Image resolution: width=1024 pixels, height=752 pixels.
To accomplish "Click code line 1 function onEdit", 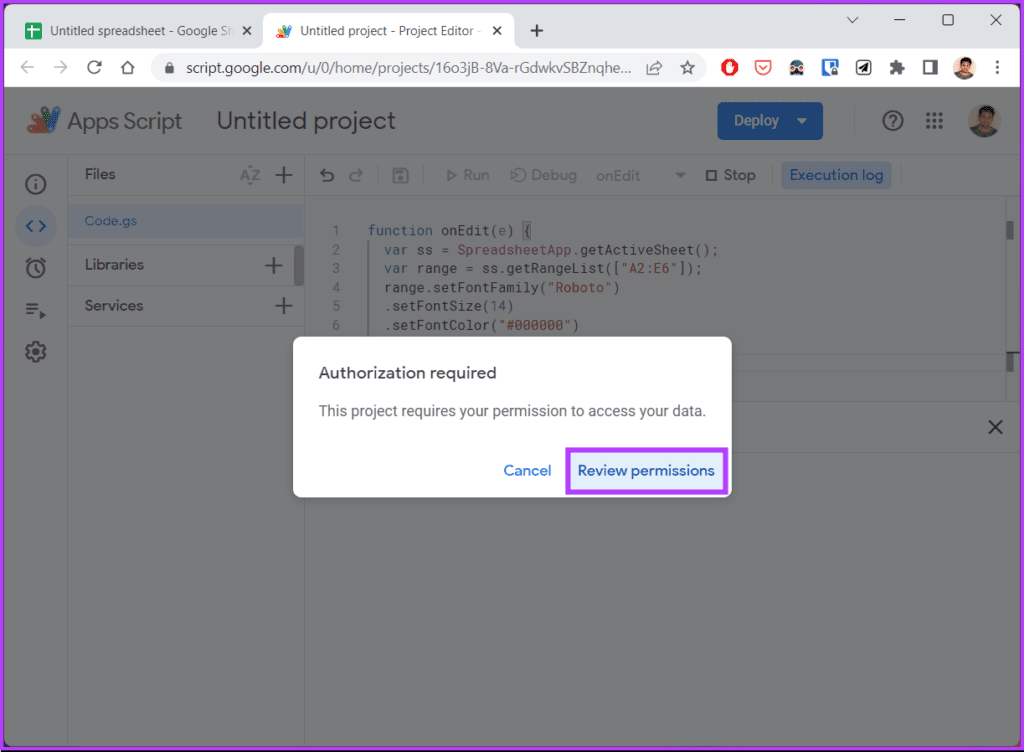I will (x=449, y=230).
